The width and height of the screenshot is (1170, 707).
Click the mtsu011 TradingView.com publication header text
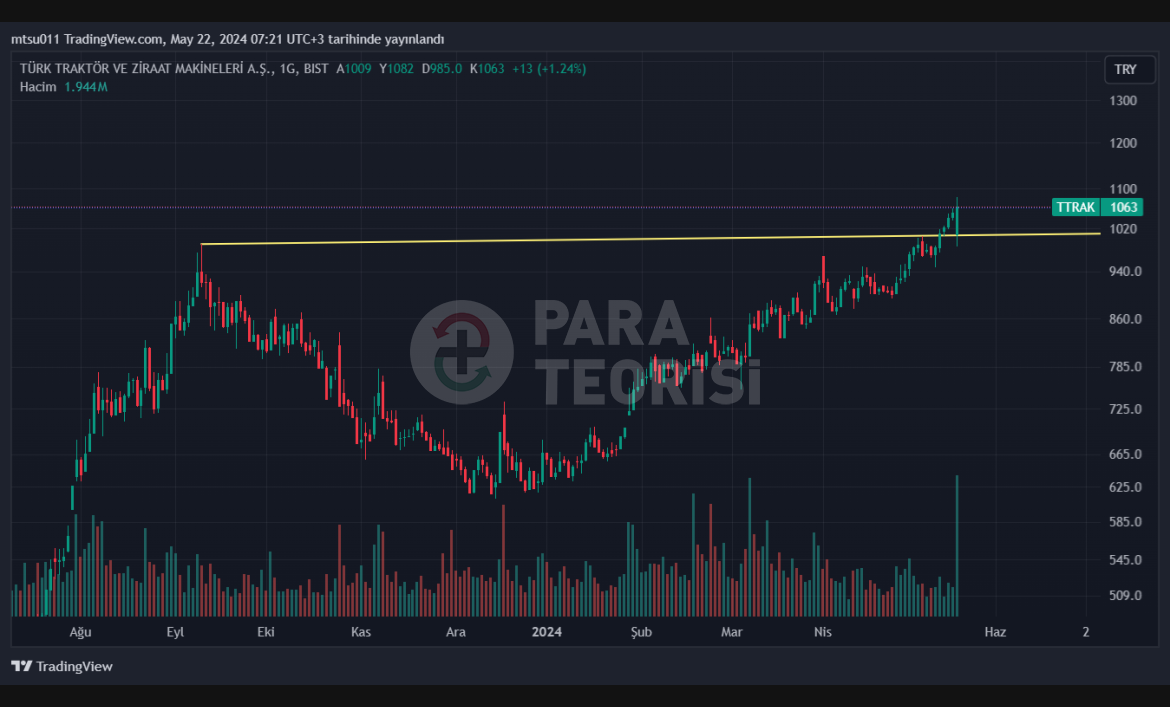pos(228,39)
